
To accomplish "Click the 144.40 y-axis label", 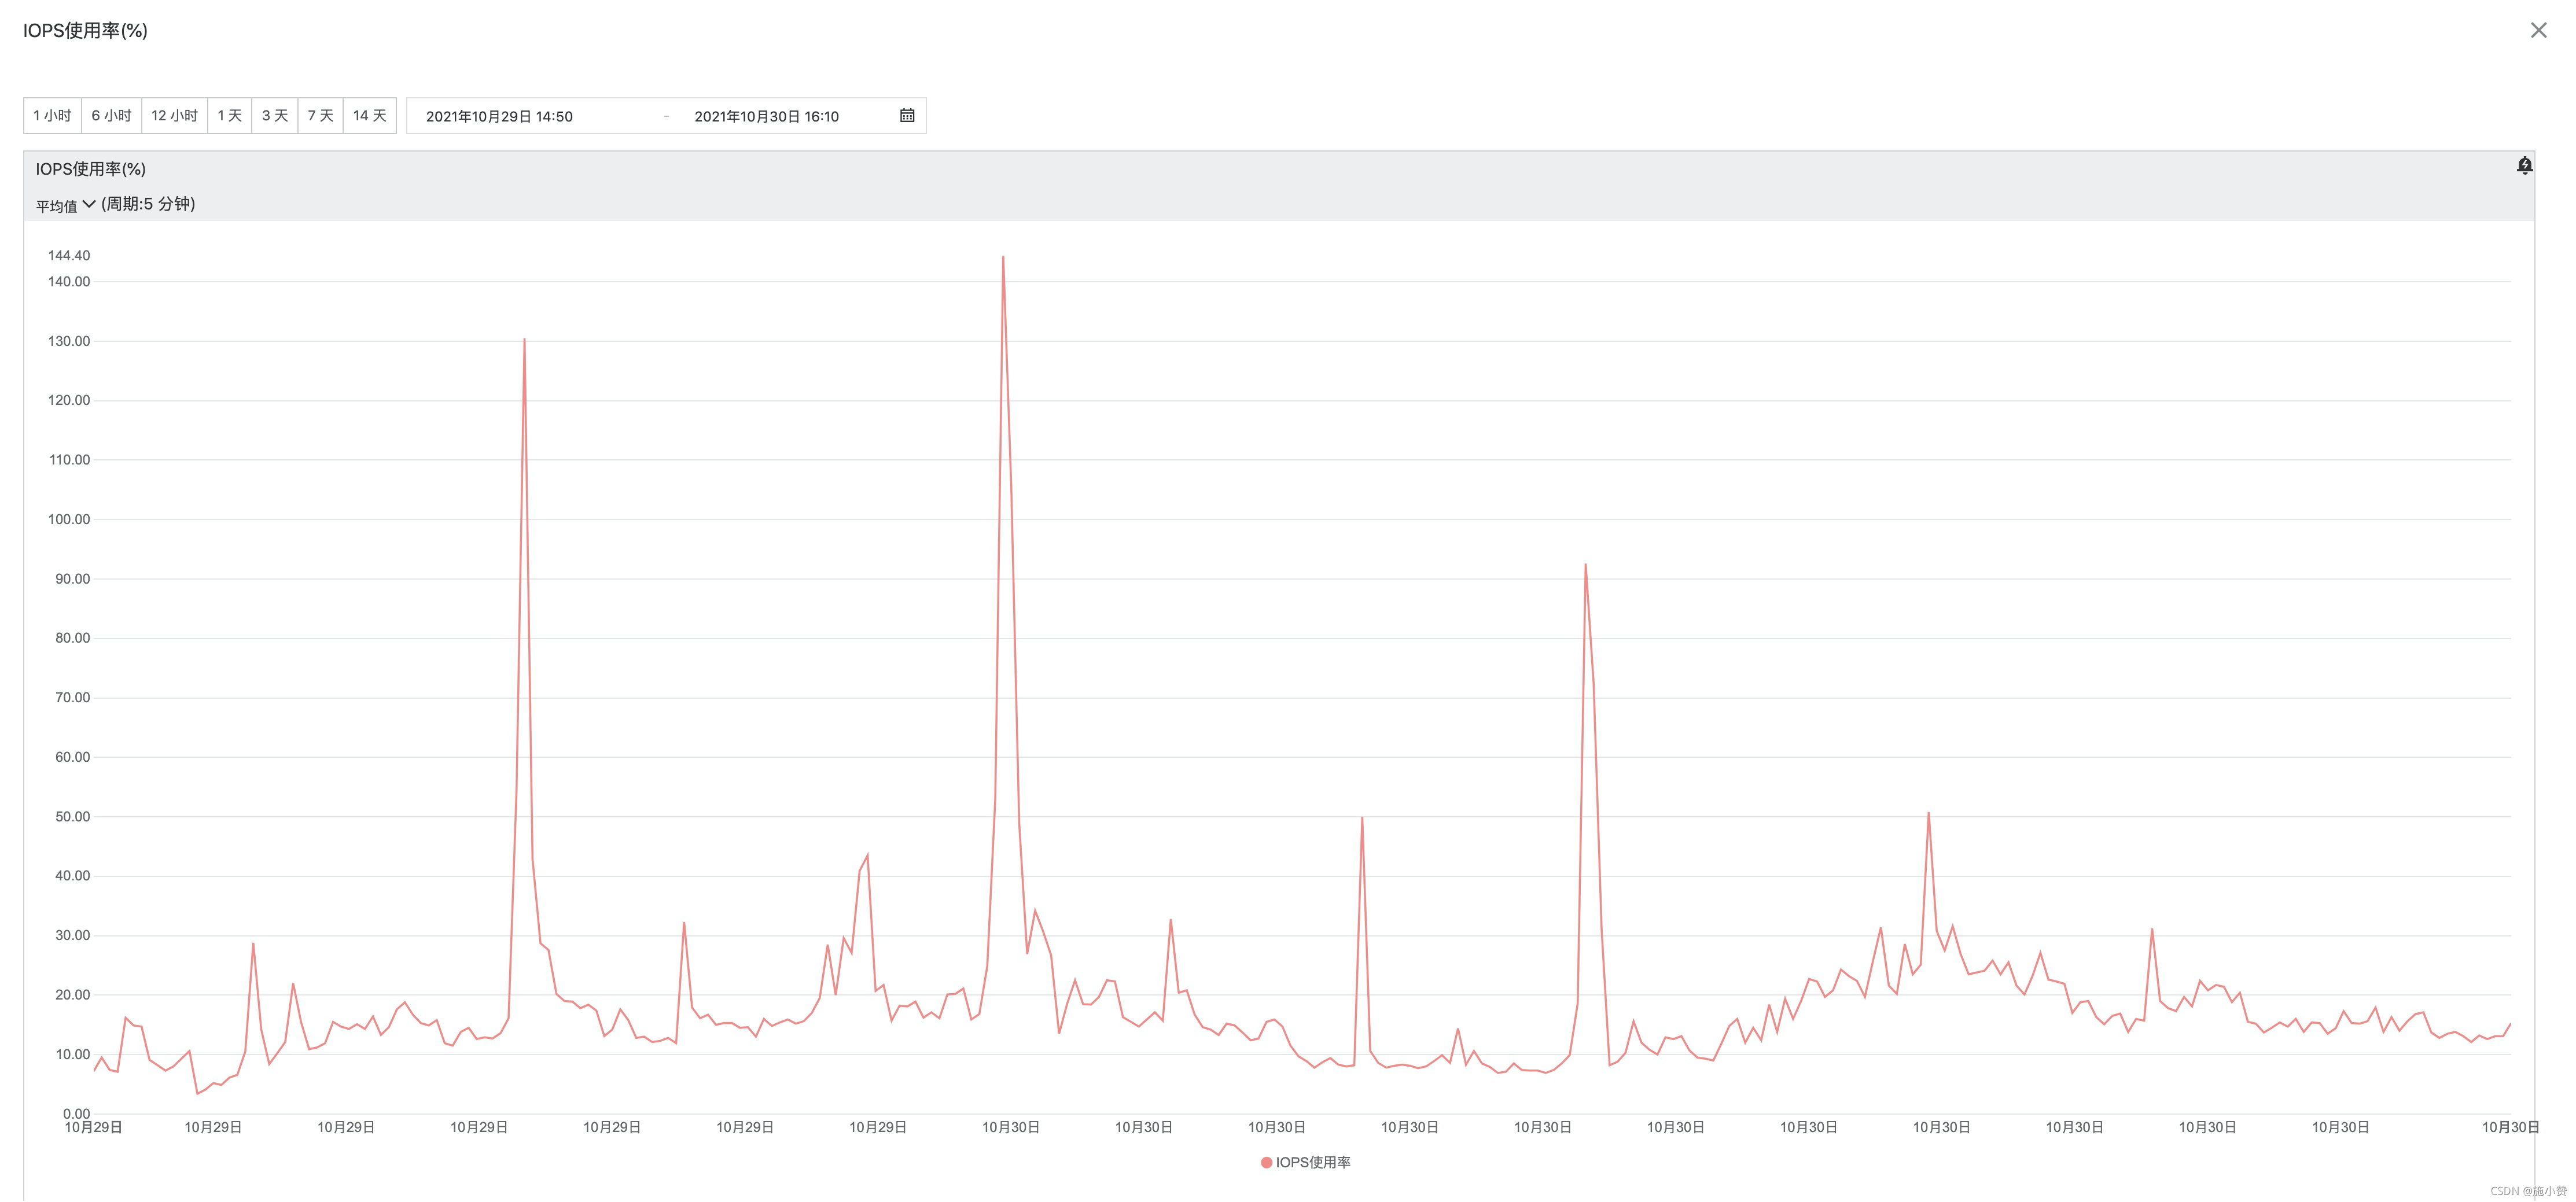I will (x=69, y=256).
